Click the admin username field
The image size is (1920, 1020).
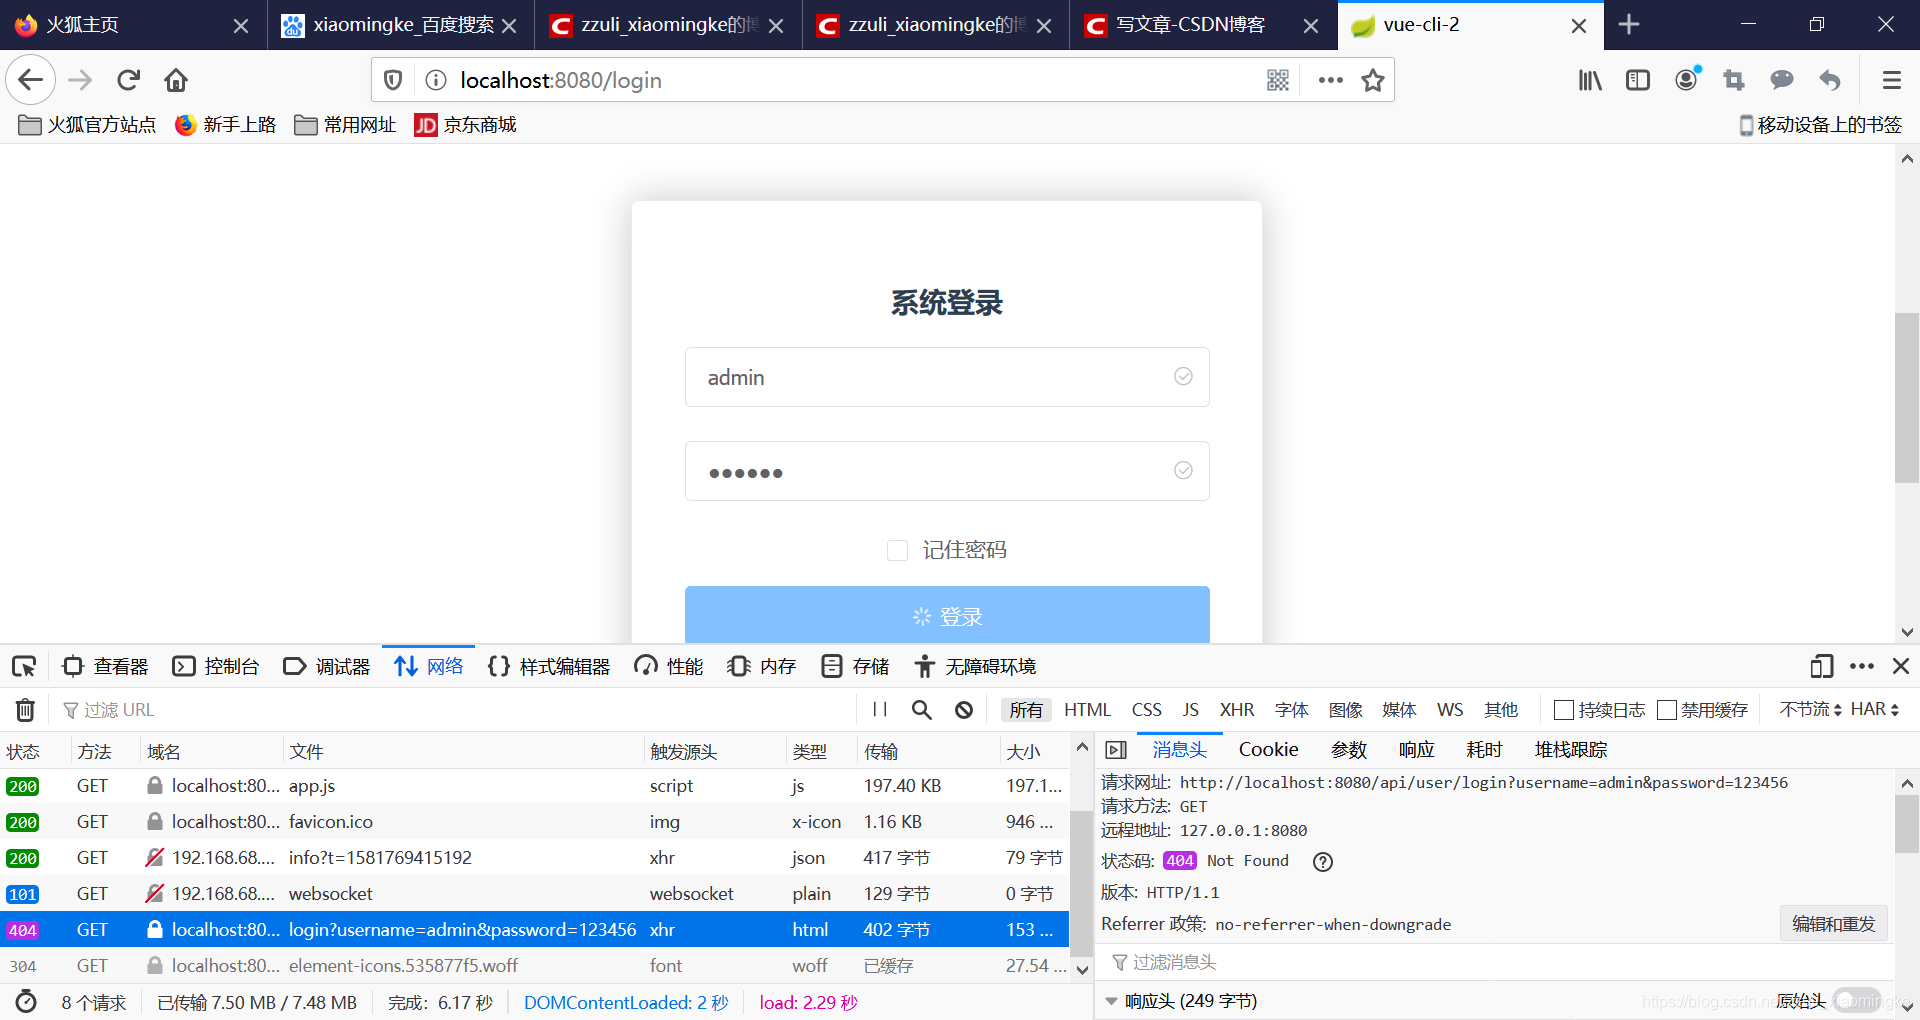(947, 377)
